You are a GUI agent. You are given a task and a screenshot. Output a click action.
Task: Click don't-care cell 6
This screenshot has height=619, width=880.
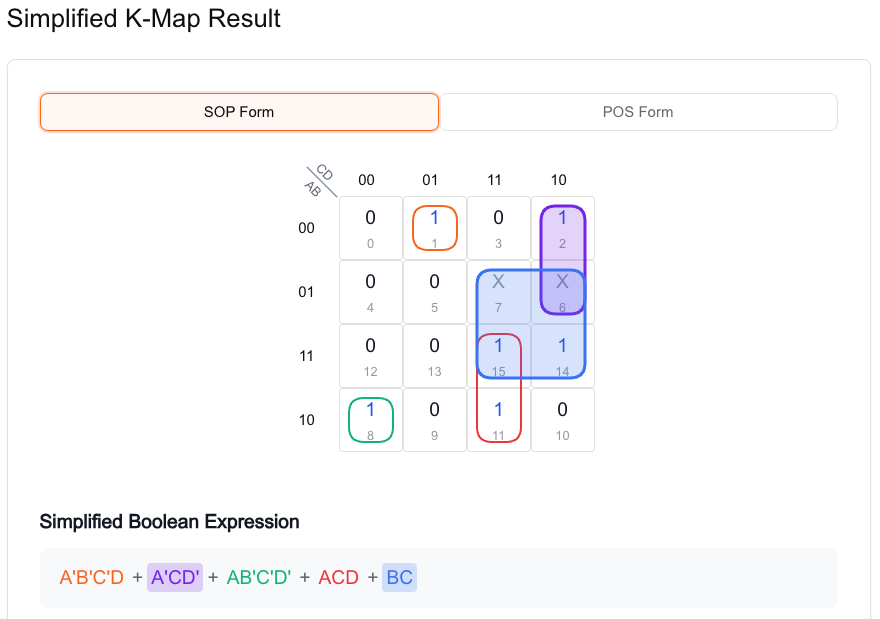(x=563, y=292)
